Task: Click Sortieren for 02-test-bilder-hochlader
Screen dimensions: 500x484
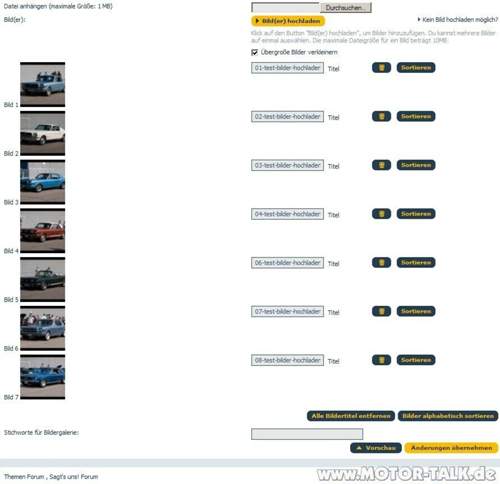Action: pyautogui.click(x=416, y=116)
